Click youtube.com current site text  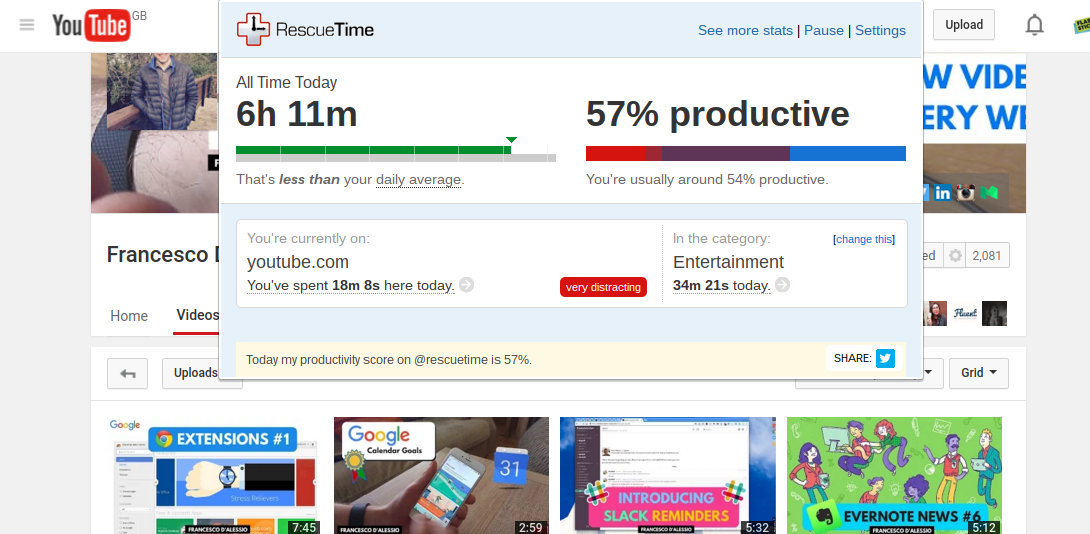point(298,262)
